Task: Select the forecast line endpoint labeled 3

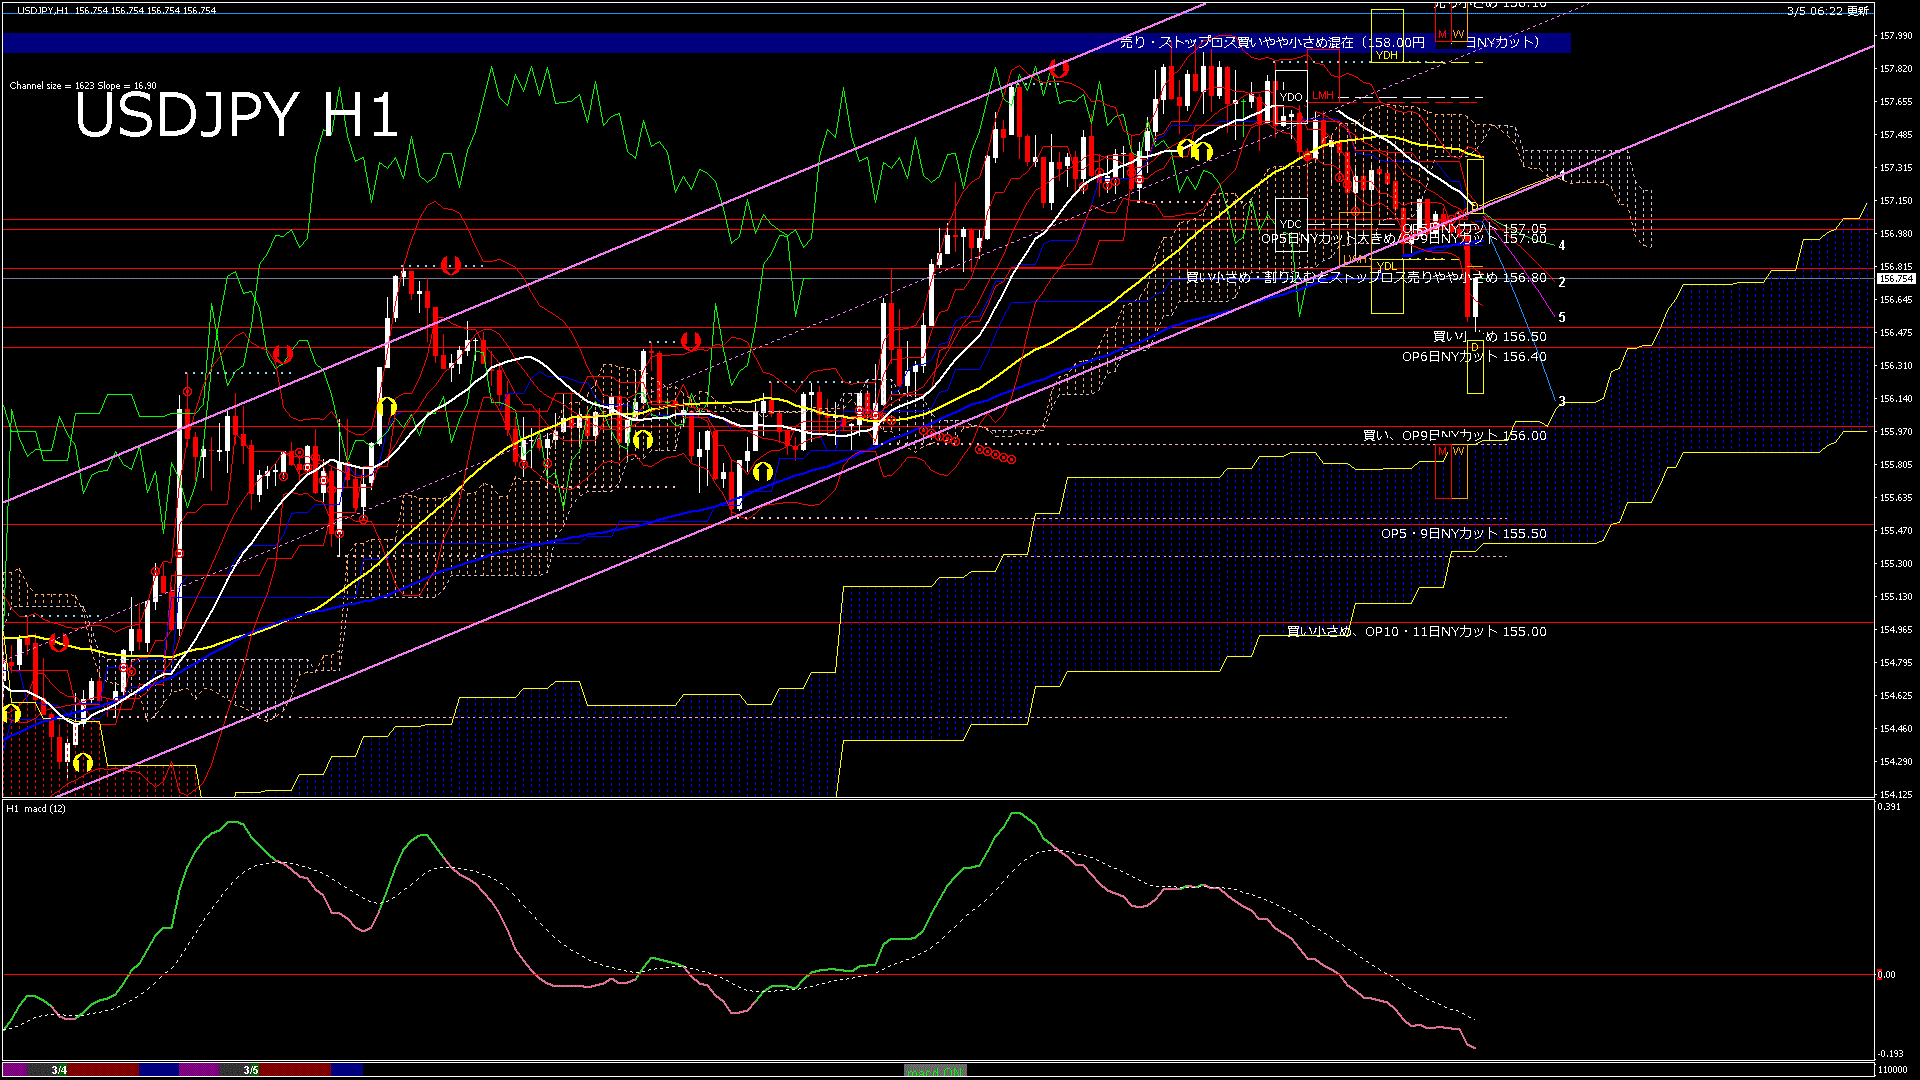Action: 1561,401
